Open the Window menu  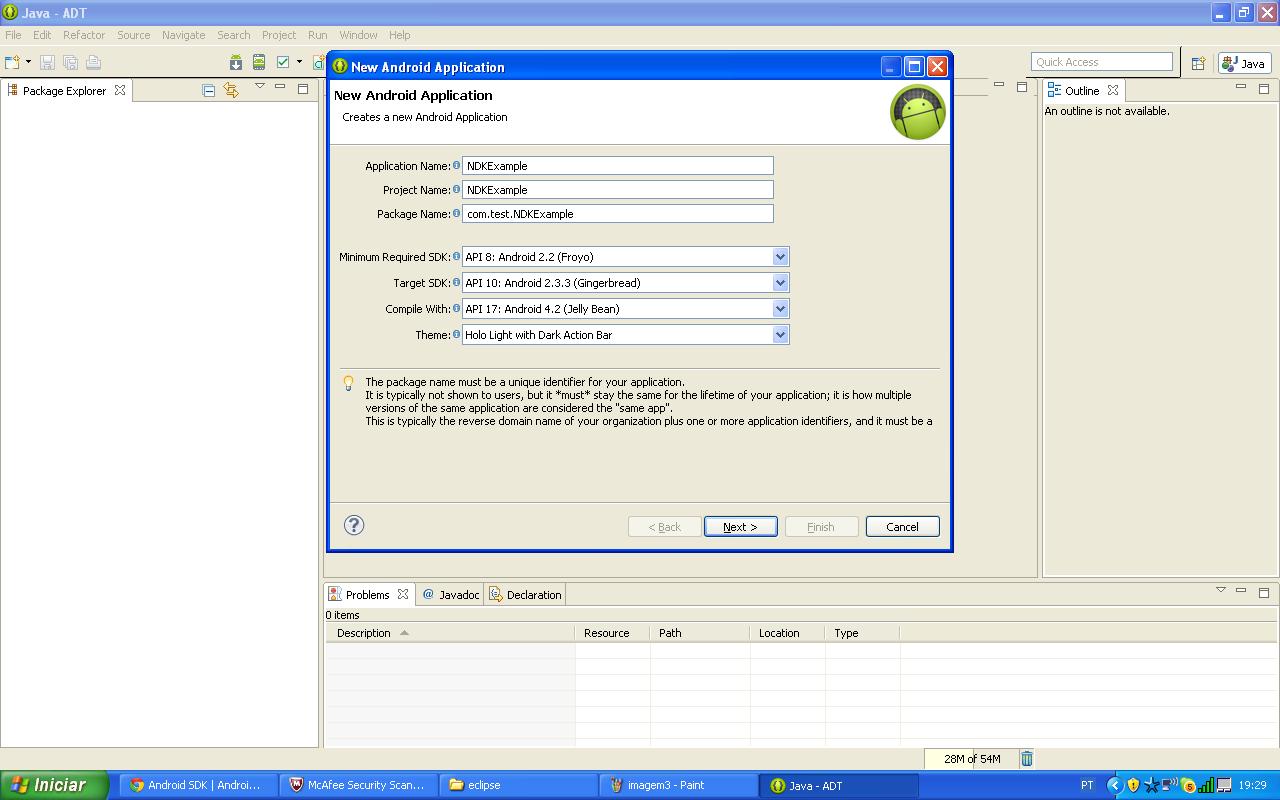pyautogui.click(x=358, y=35)
